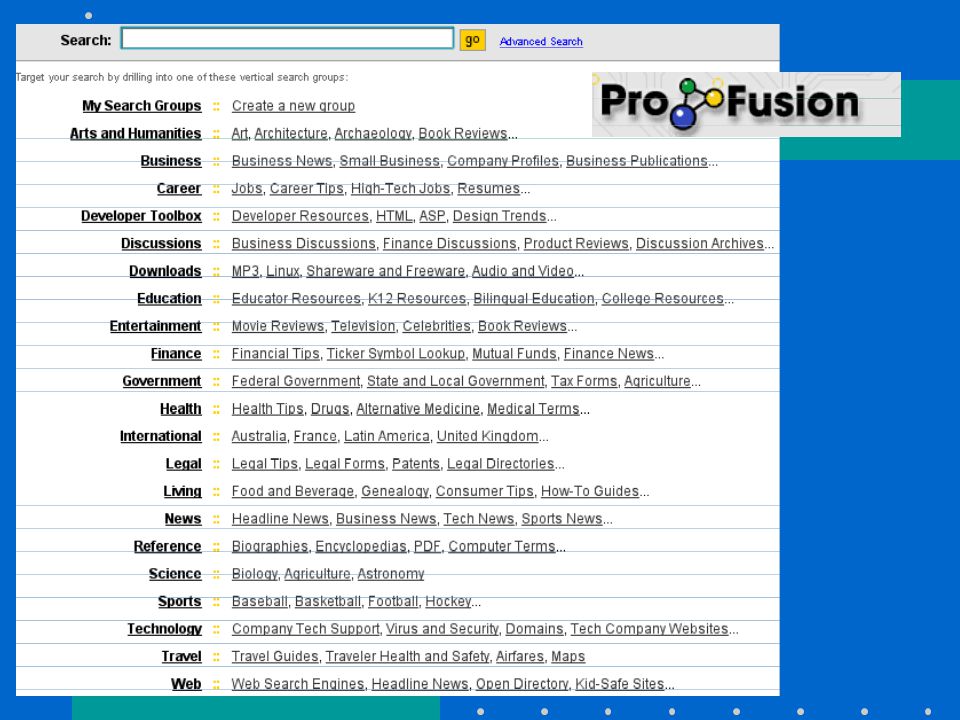Select Ticker Symbol Lookup link

396,354
